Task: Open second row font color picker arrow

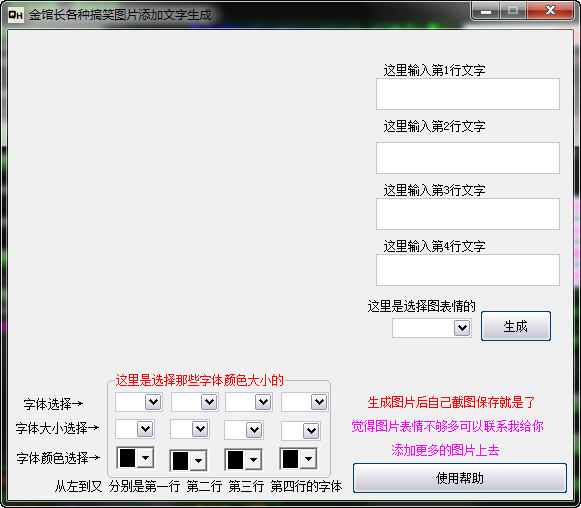Action: pyautogui.click(x=198, y=461)
